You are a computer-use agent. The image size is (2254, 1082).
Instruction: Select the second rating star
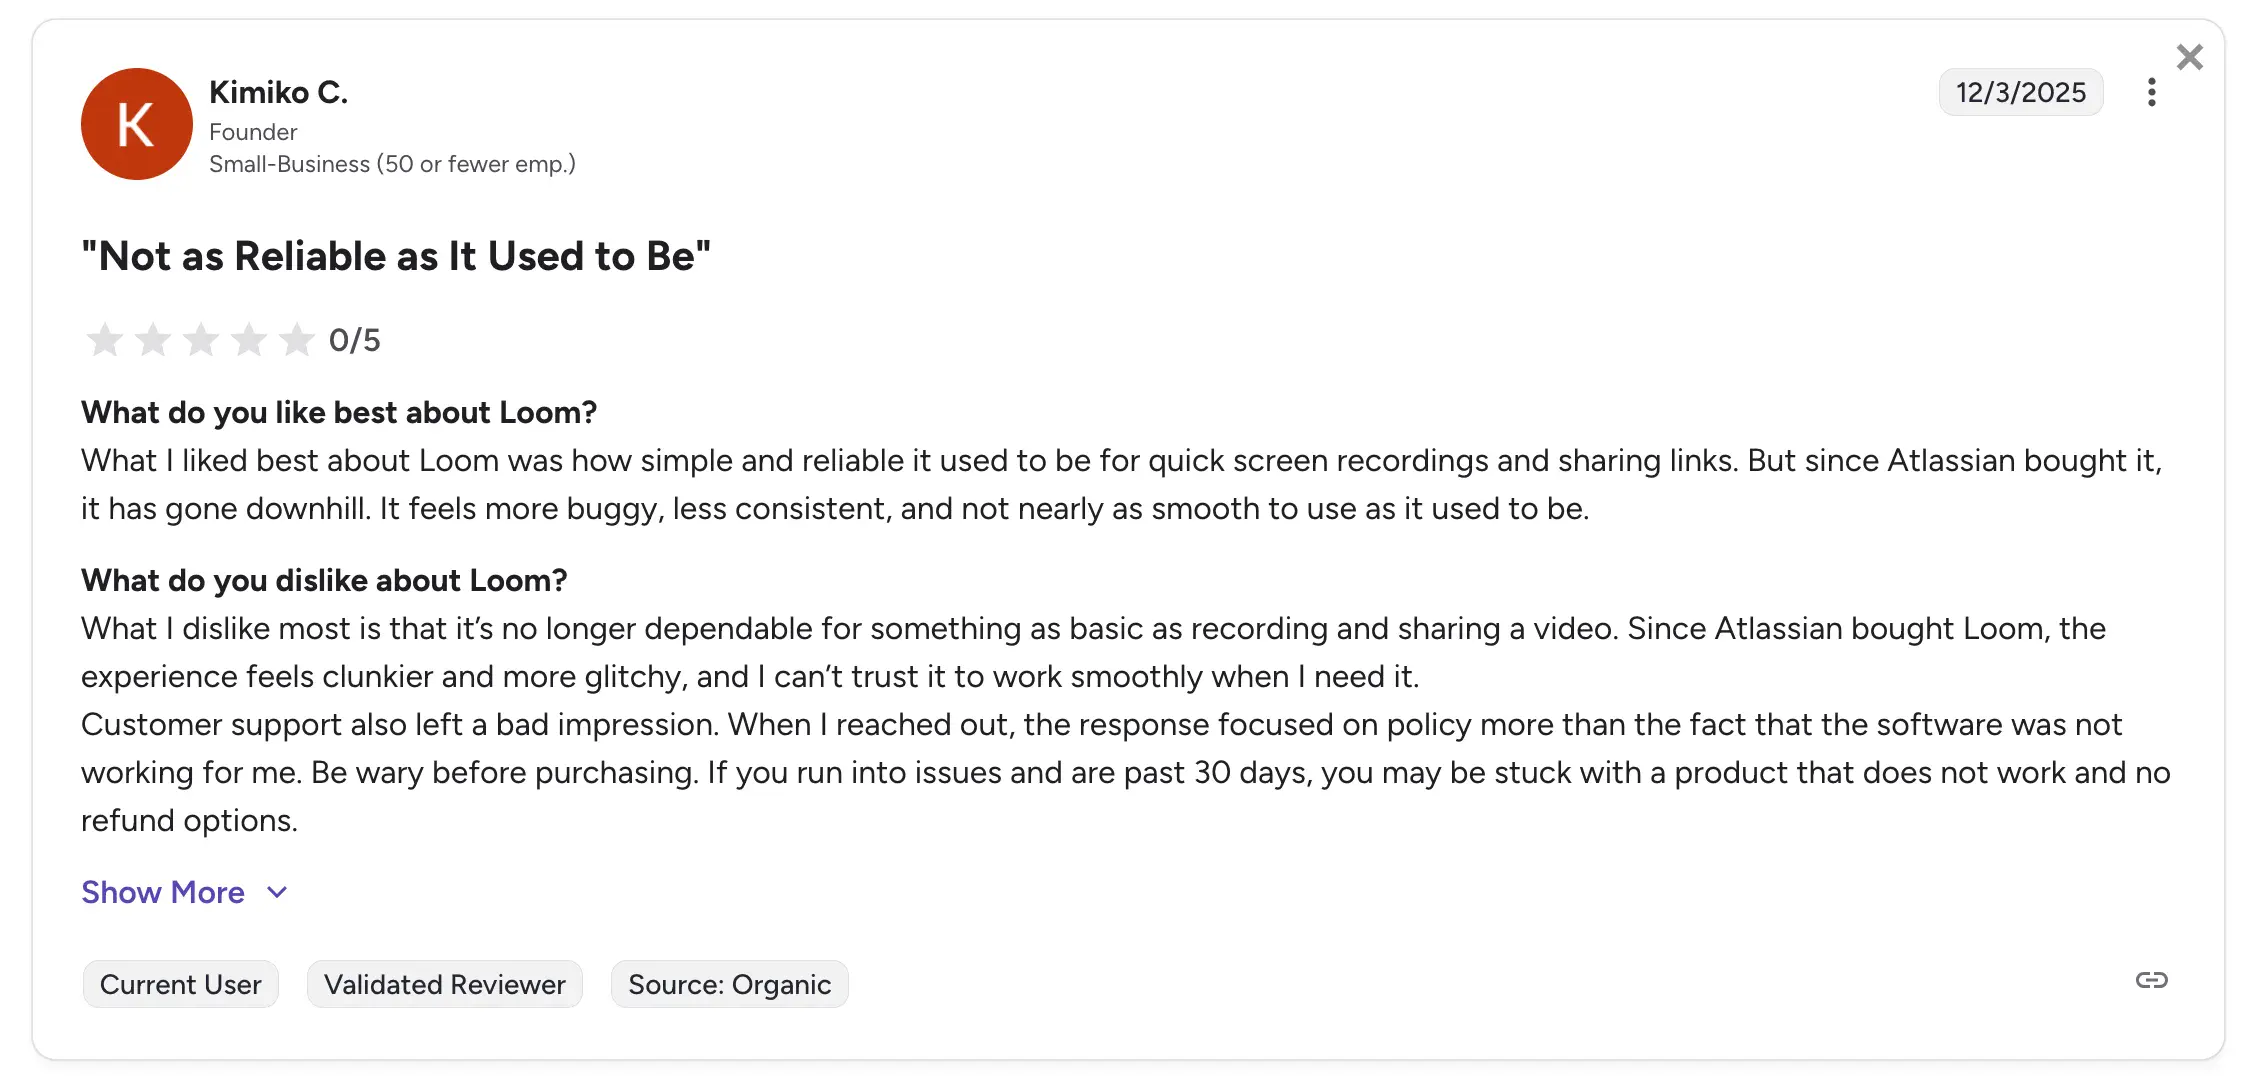coord(152,340)
